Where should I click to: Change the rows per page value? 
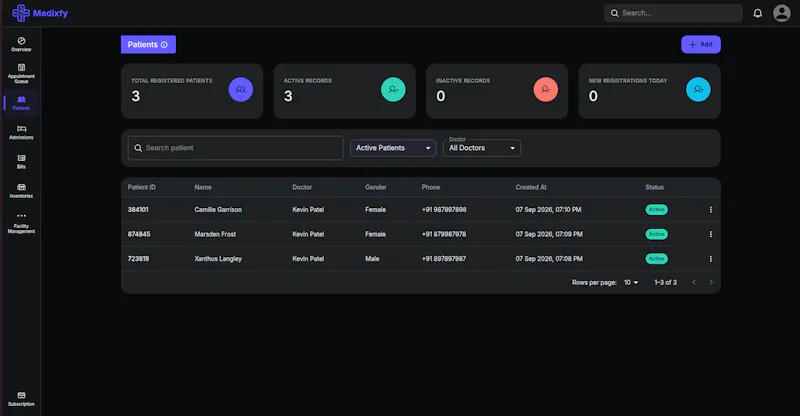click(x=631, y=282)
